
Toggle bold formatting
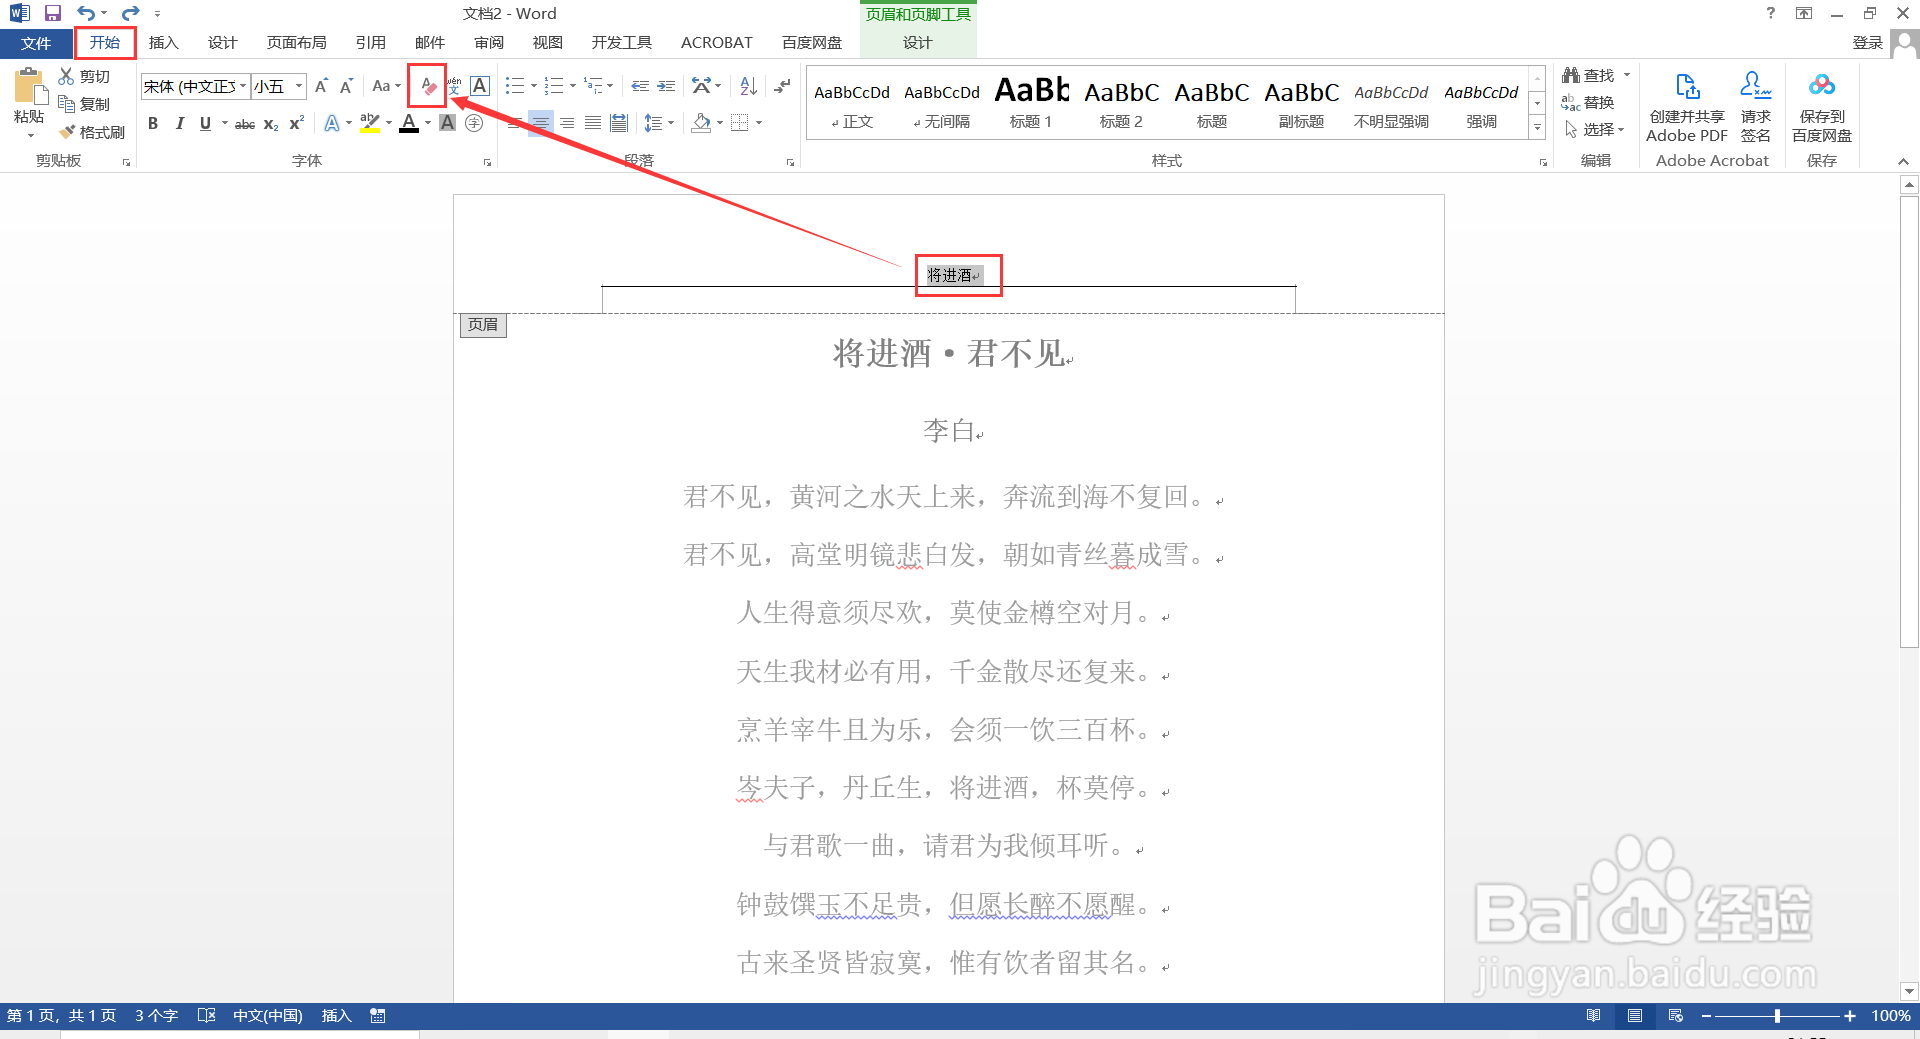(153, 123)
